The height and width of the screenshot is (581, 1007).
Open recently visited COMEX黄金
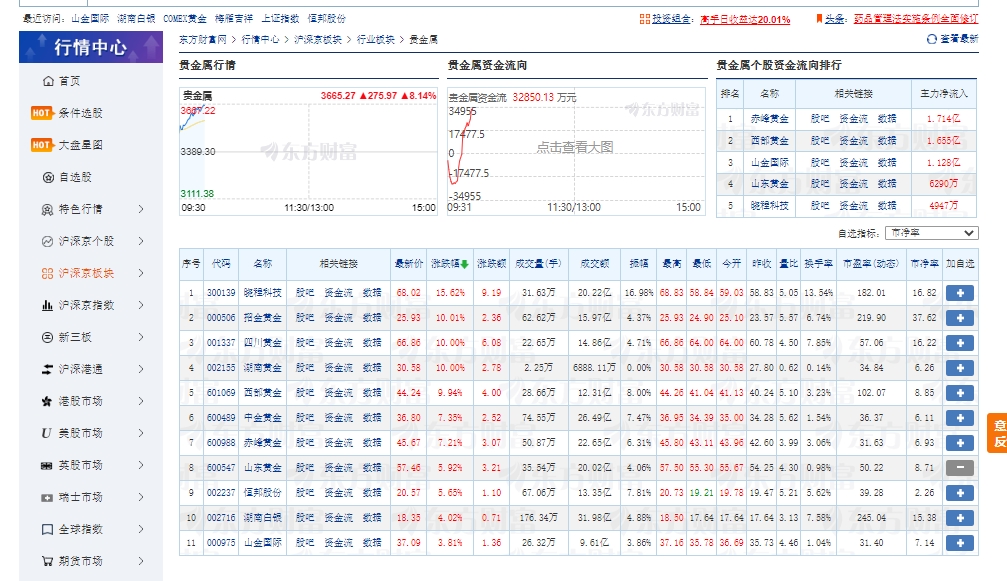185,19
